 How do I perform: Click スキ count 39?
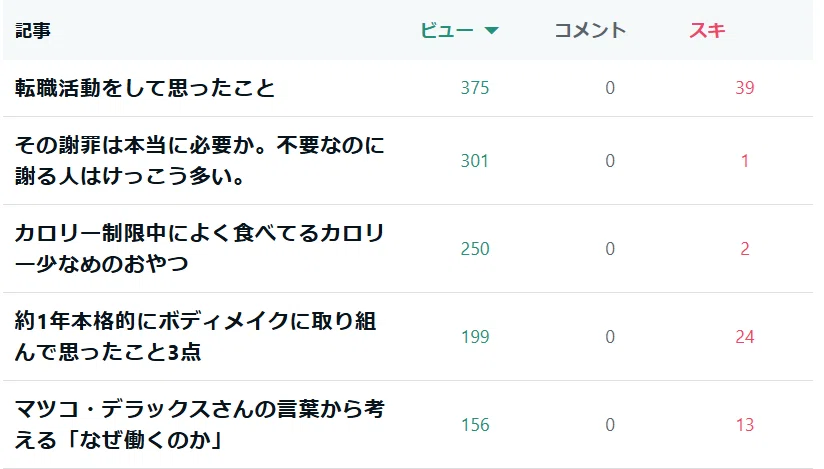point(745,88)
